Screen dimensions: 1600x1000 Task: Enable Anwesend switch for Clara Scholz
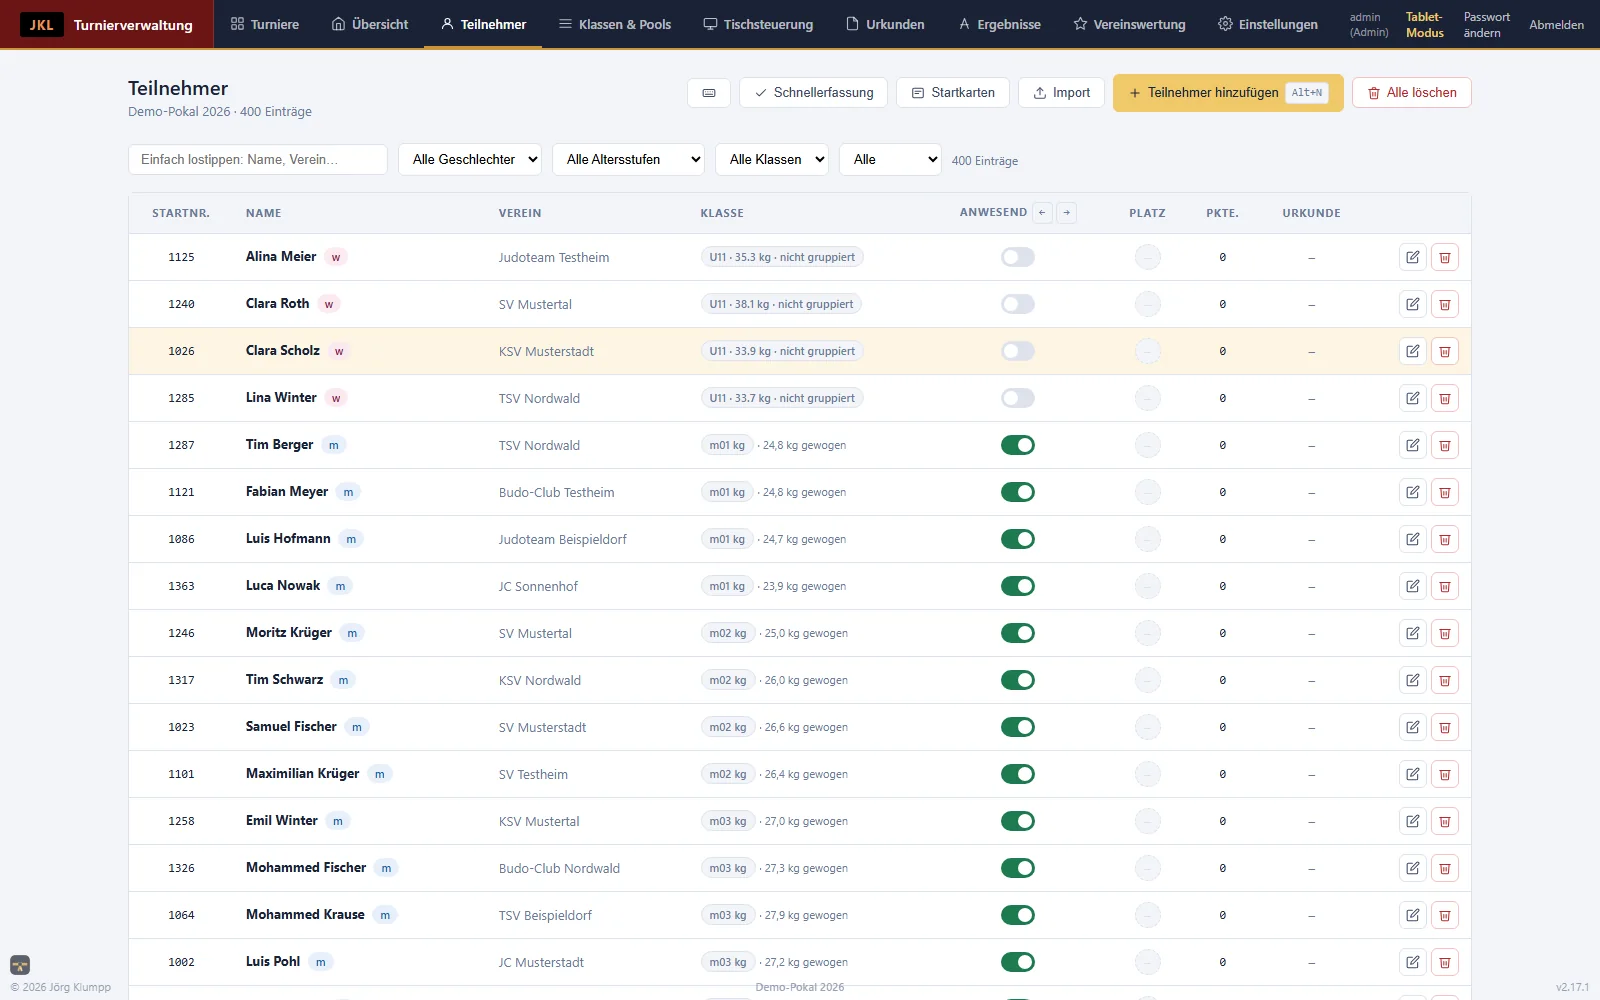[1018, 351]
